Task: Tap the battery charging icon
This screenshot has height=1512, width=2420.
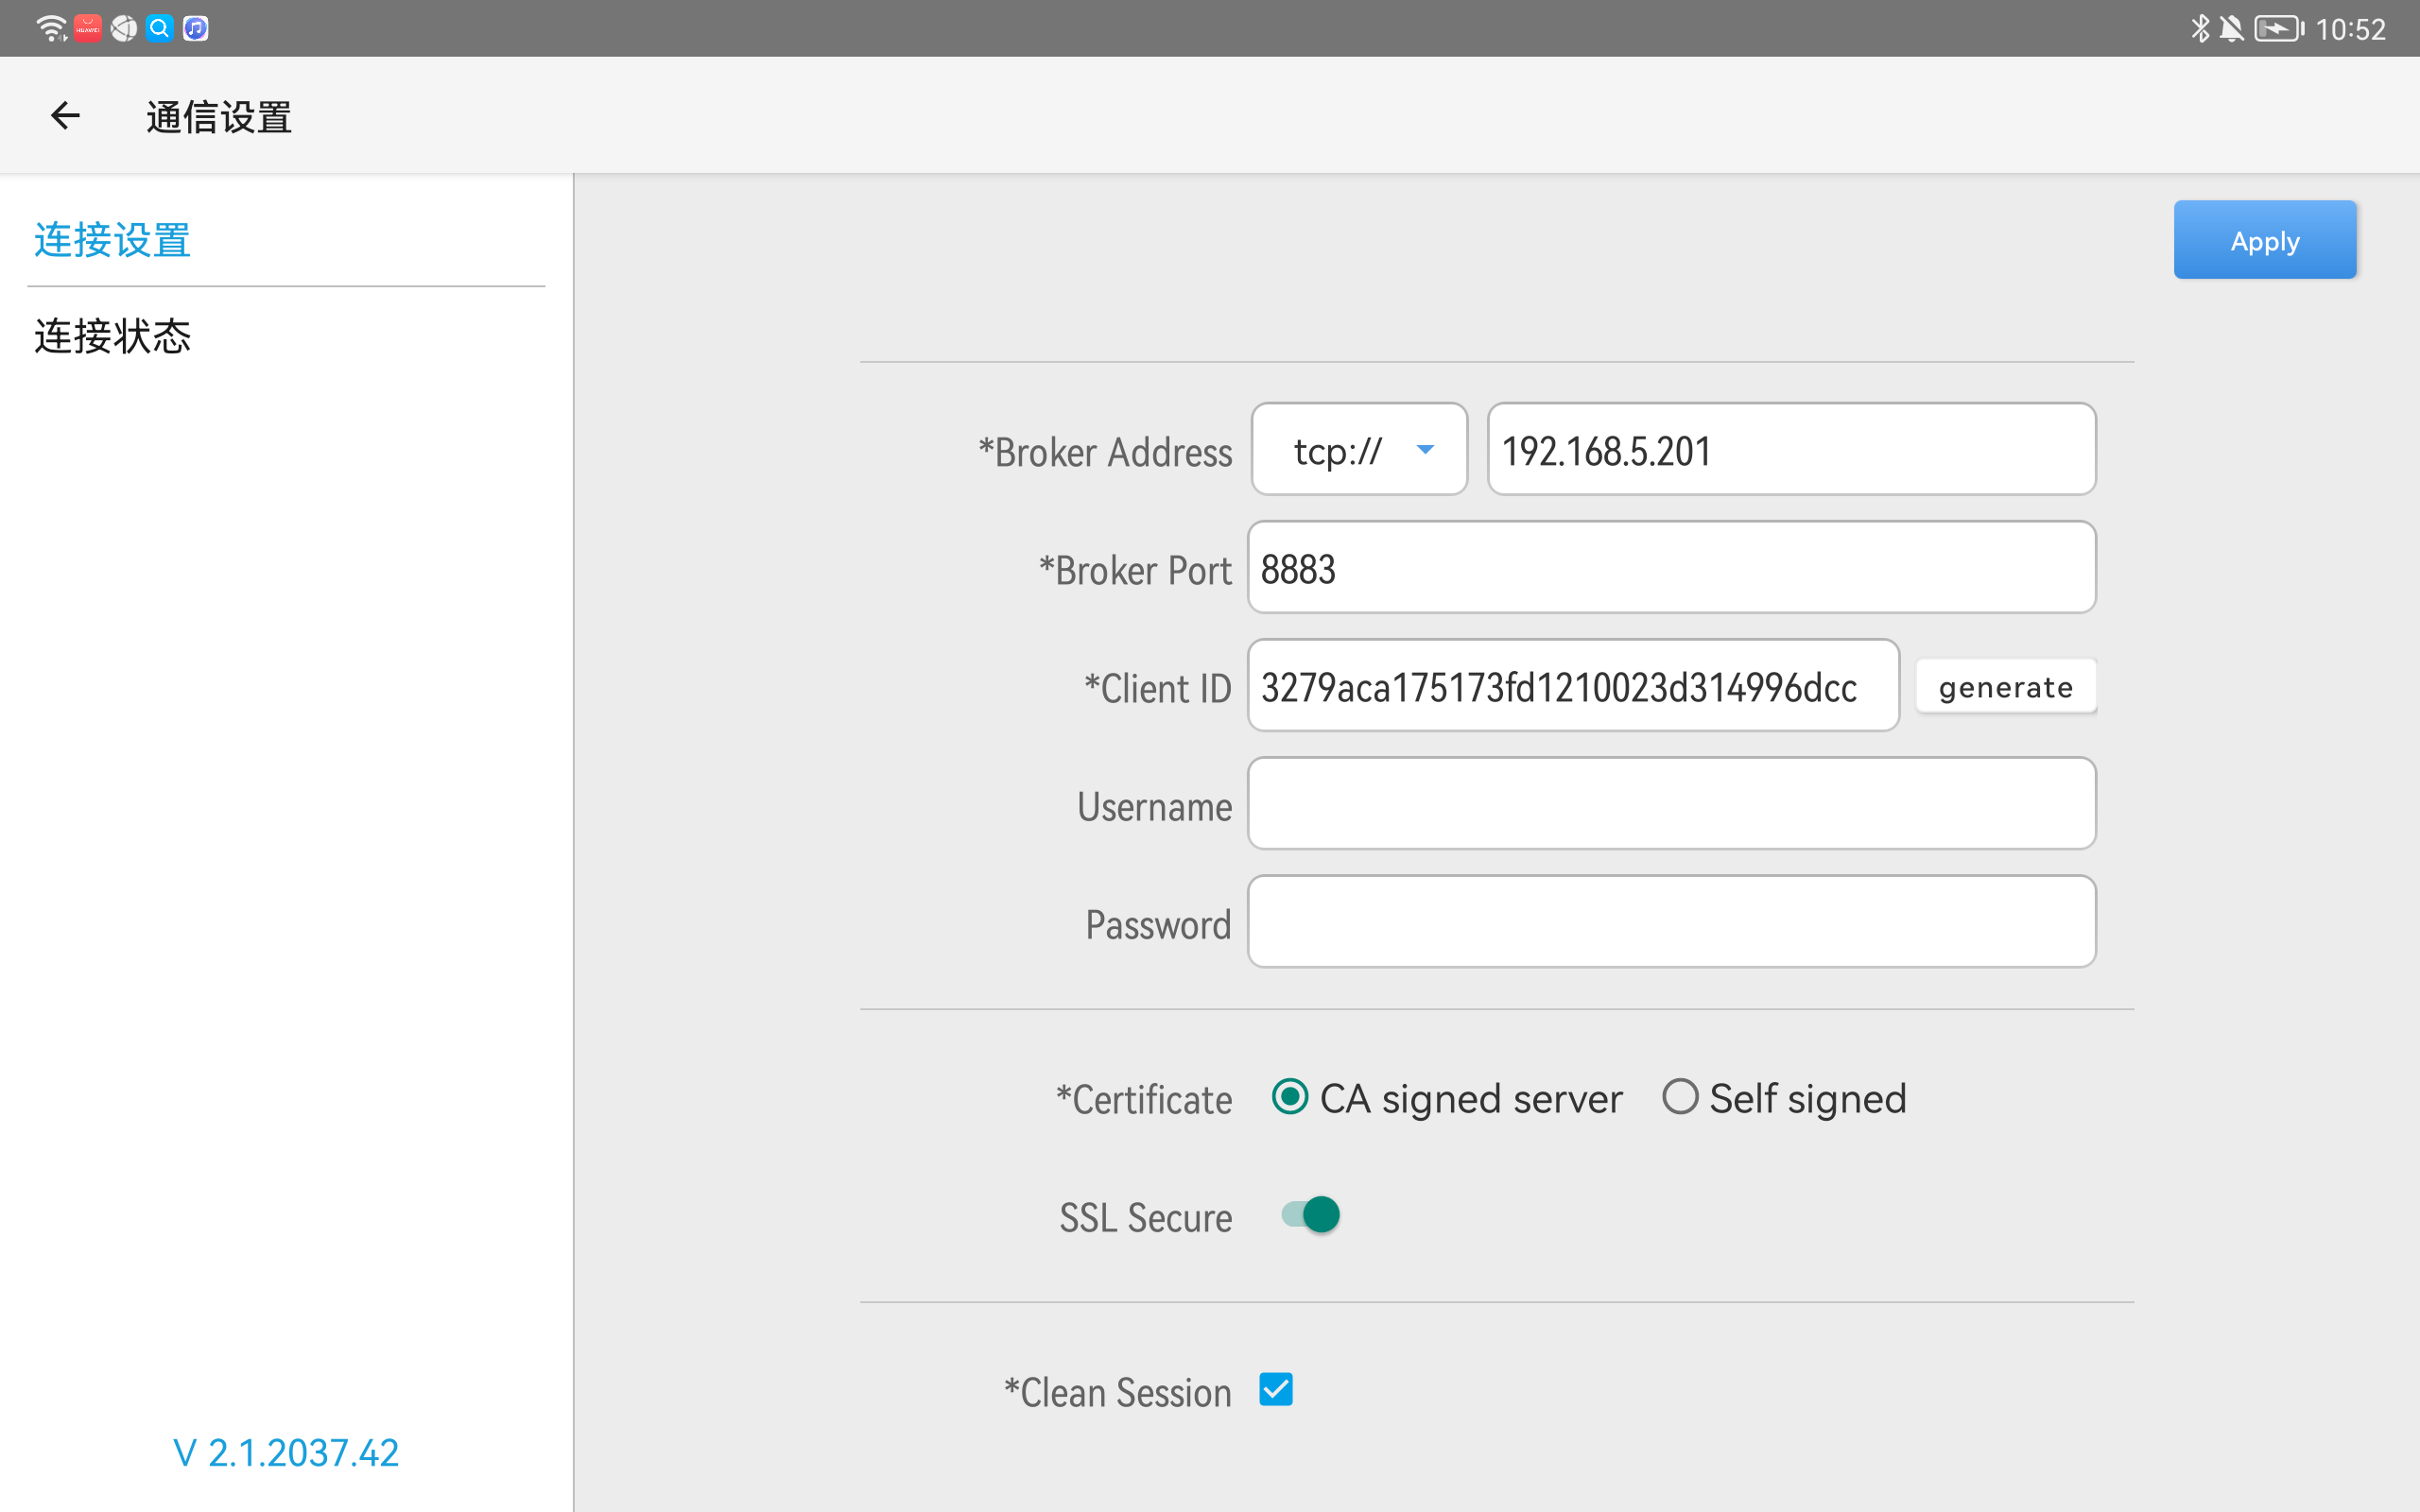Action: (x=2279, y=28)
